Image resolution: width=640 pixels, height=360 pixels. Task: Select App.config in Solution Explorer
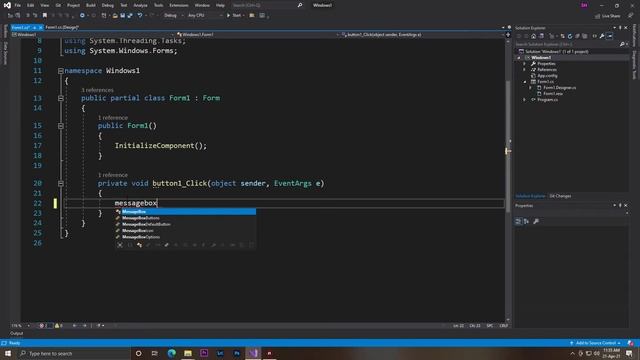pos(547,76)
